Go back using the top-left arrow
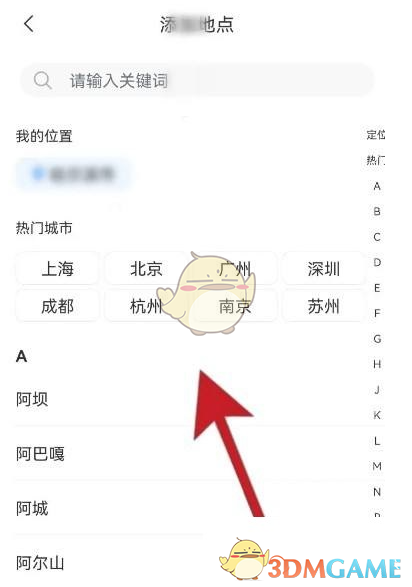 [x=29, y=24]
